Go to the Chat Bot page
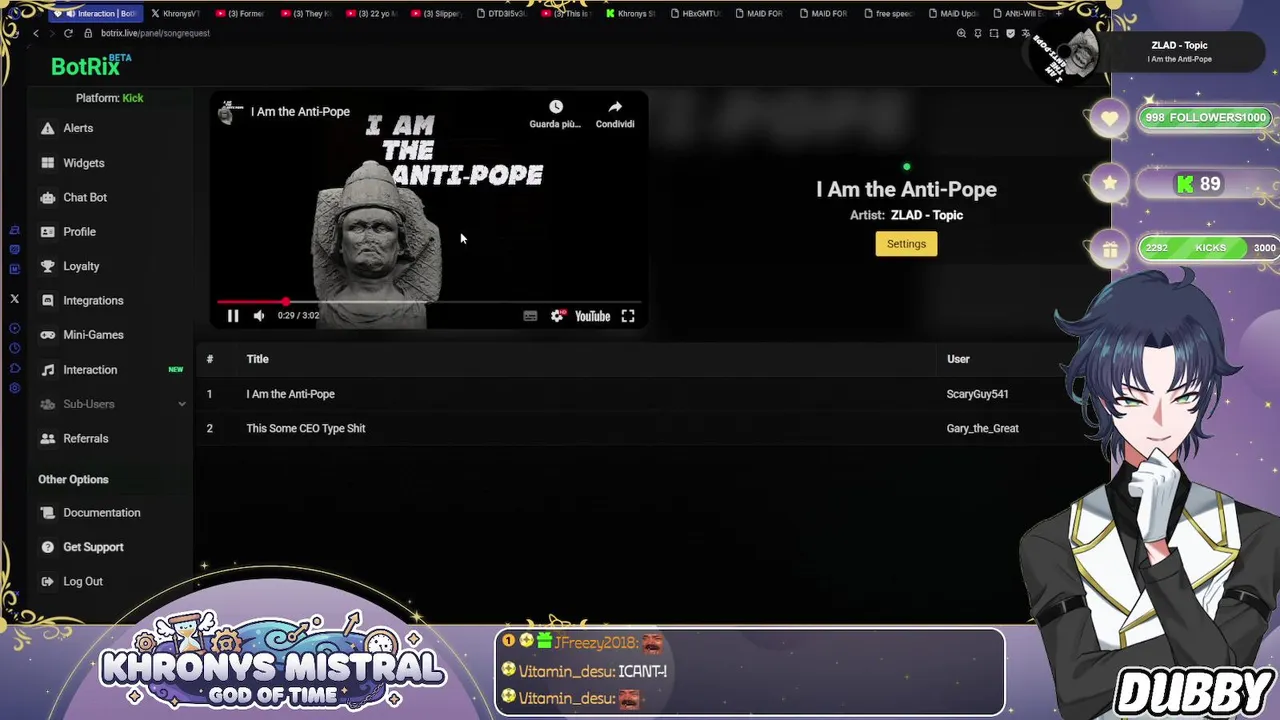Screen dimensions: 1280x720 [84, 197]
